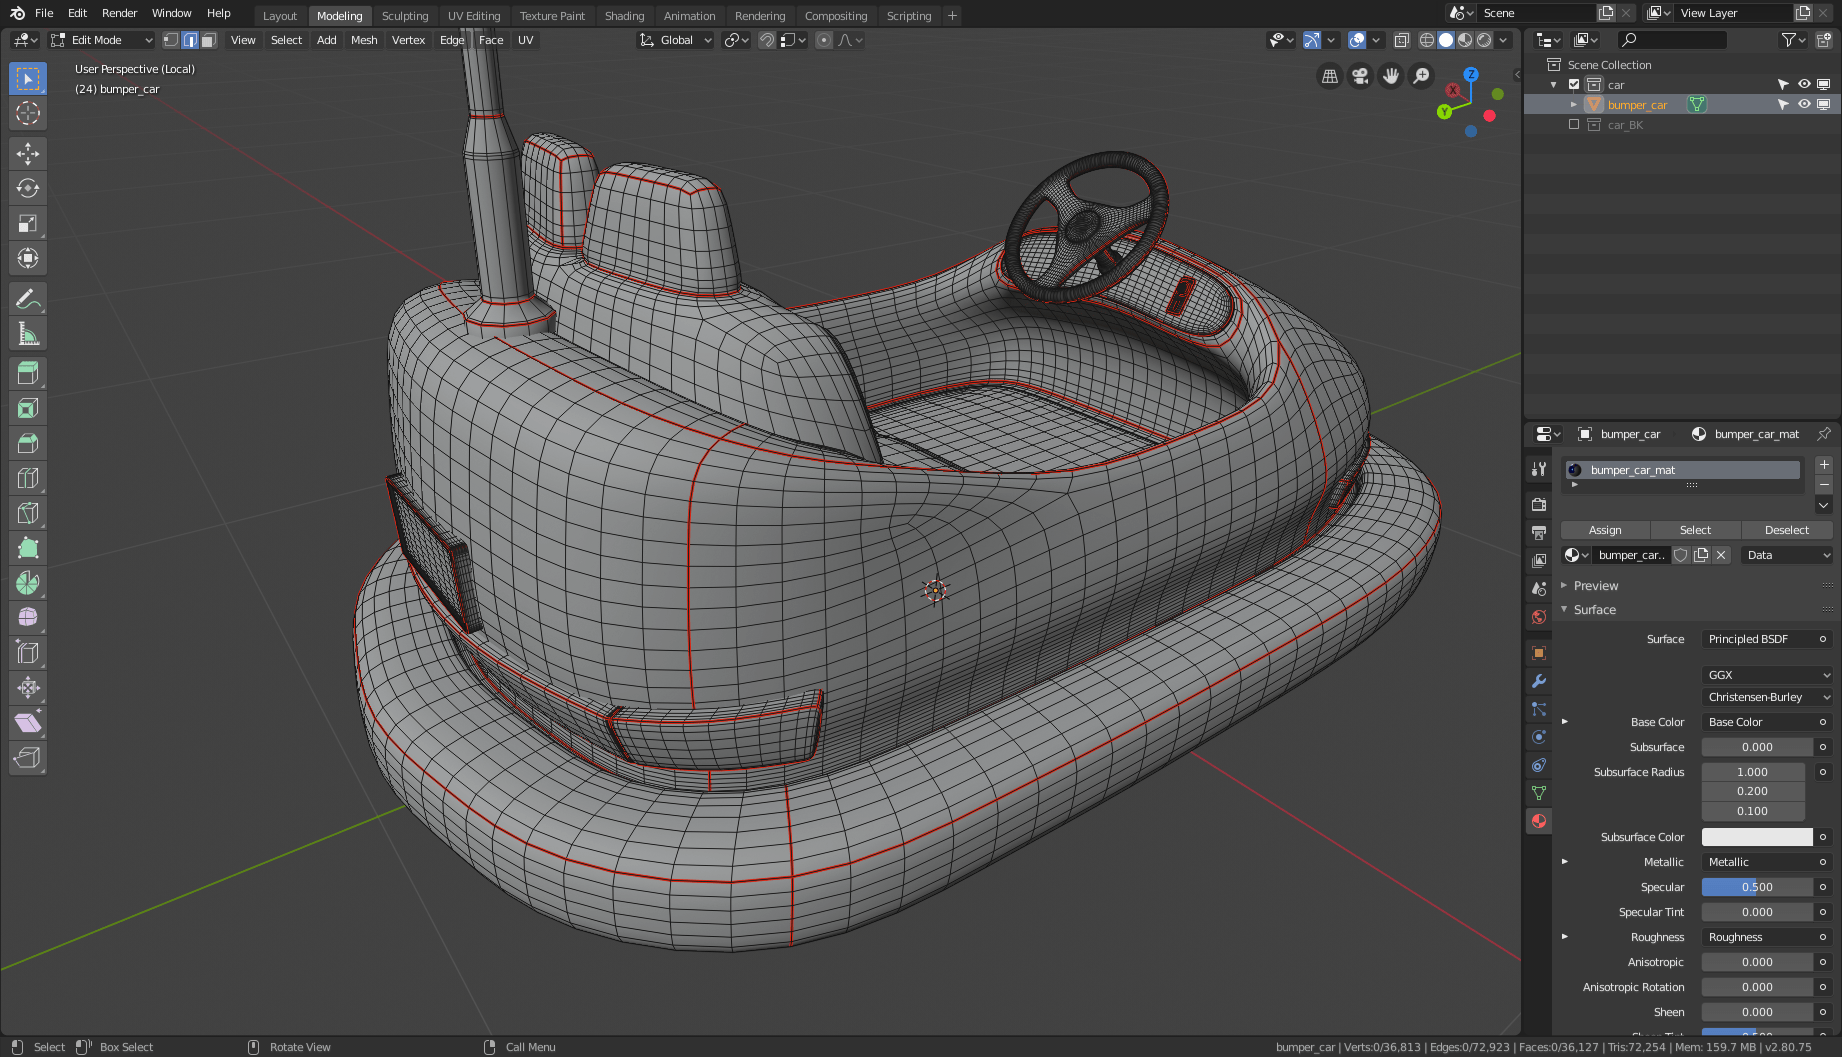Add a new material slot
The image size is (1842, 1057).
[x=1824, y=465]
